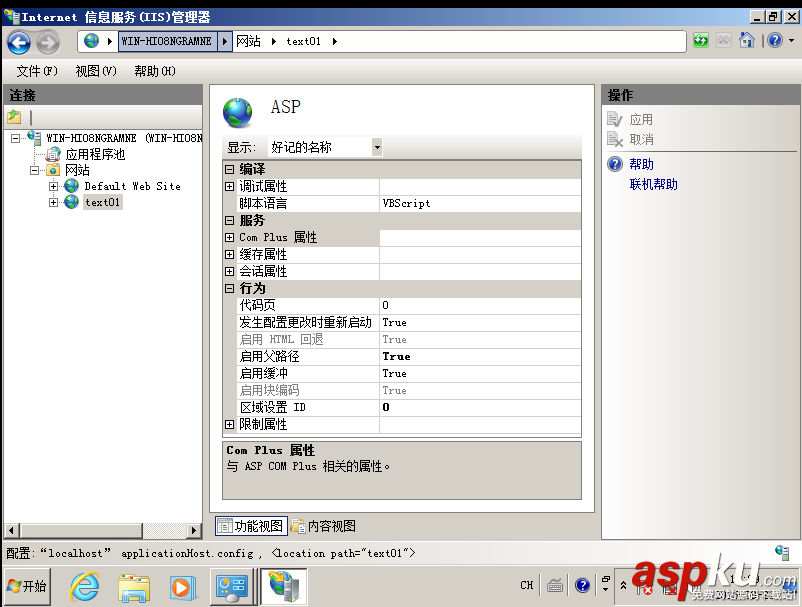Select the Enable Parent Paths (启用父路径) True value

tap(480, 356)
